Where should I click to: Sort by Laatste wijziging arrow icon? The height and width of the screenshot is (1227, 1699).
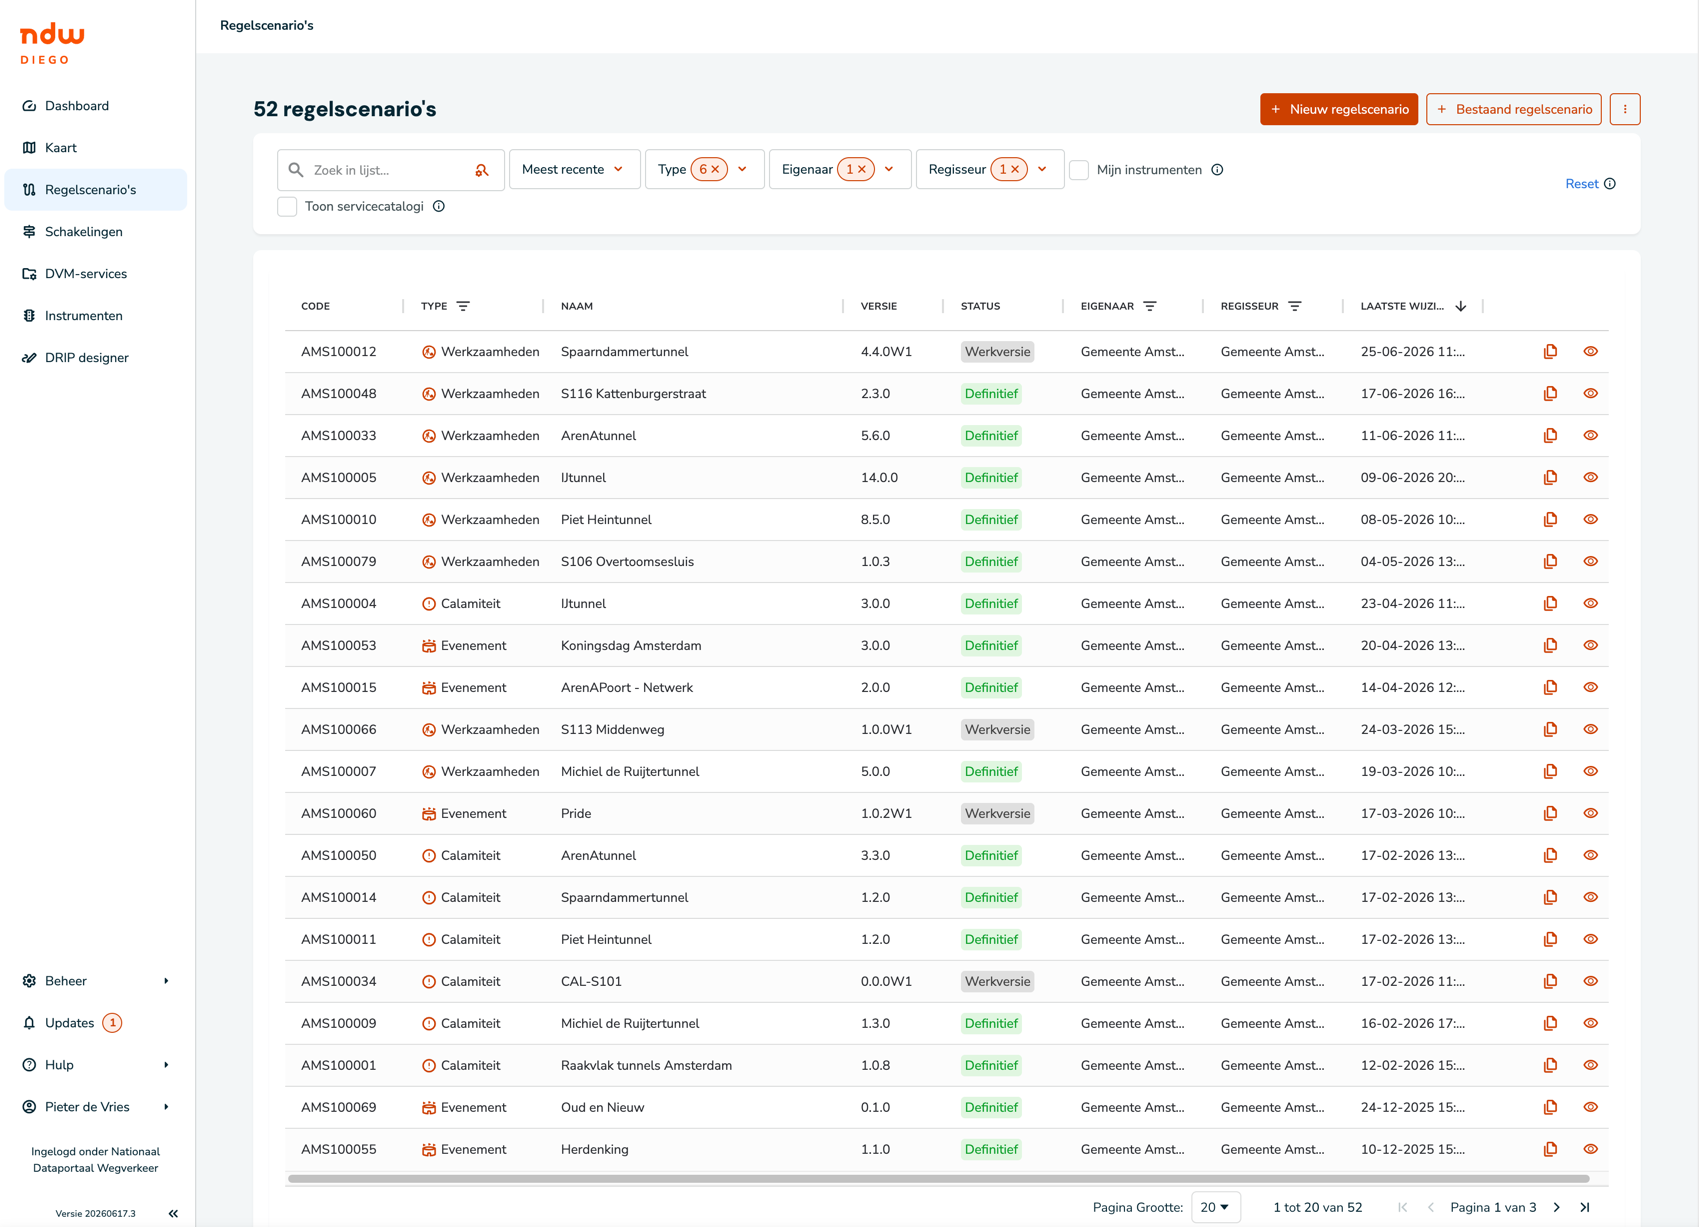click(1461, 306)
